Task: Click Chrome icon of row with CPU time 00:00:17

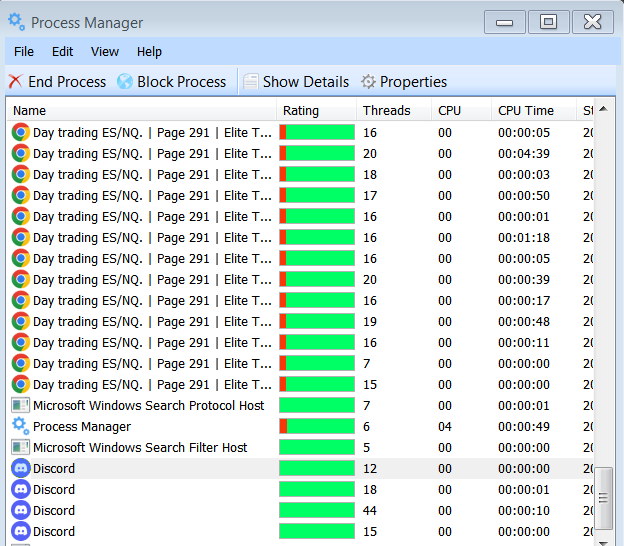Action: tap(21, 300)
